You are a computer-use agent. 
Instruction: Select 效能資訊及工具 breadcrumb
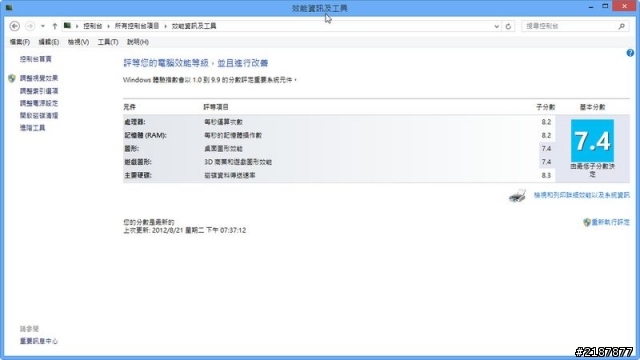click(194, 26)
